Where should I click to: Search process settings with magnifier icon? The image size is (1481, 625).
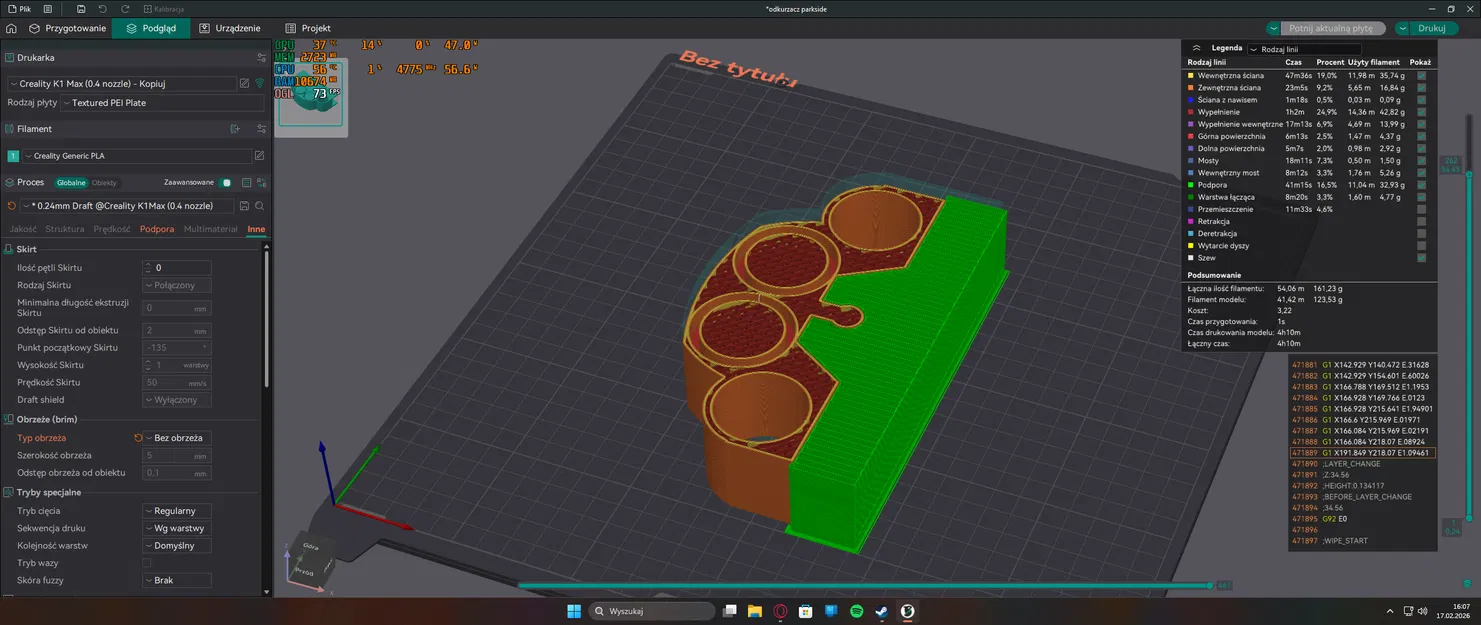click(x=259, y=206)
